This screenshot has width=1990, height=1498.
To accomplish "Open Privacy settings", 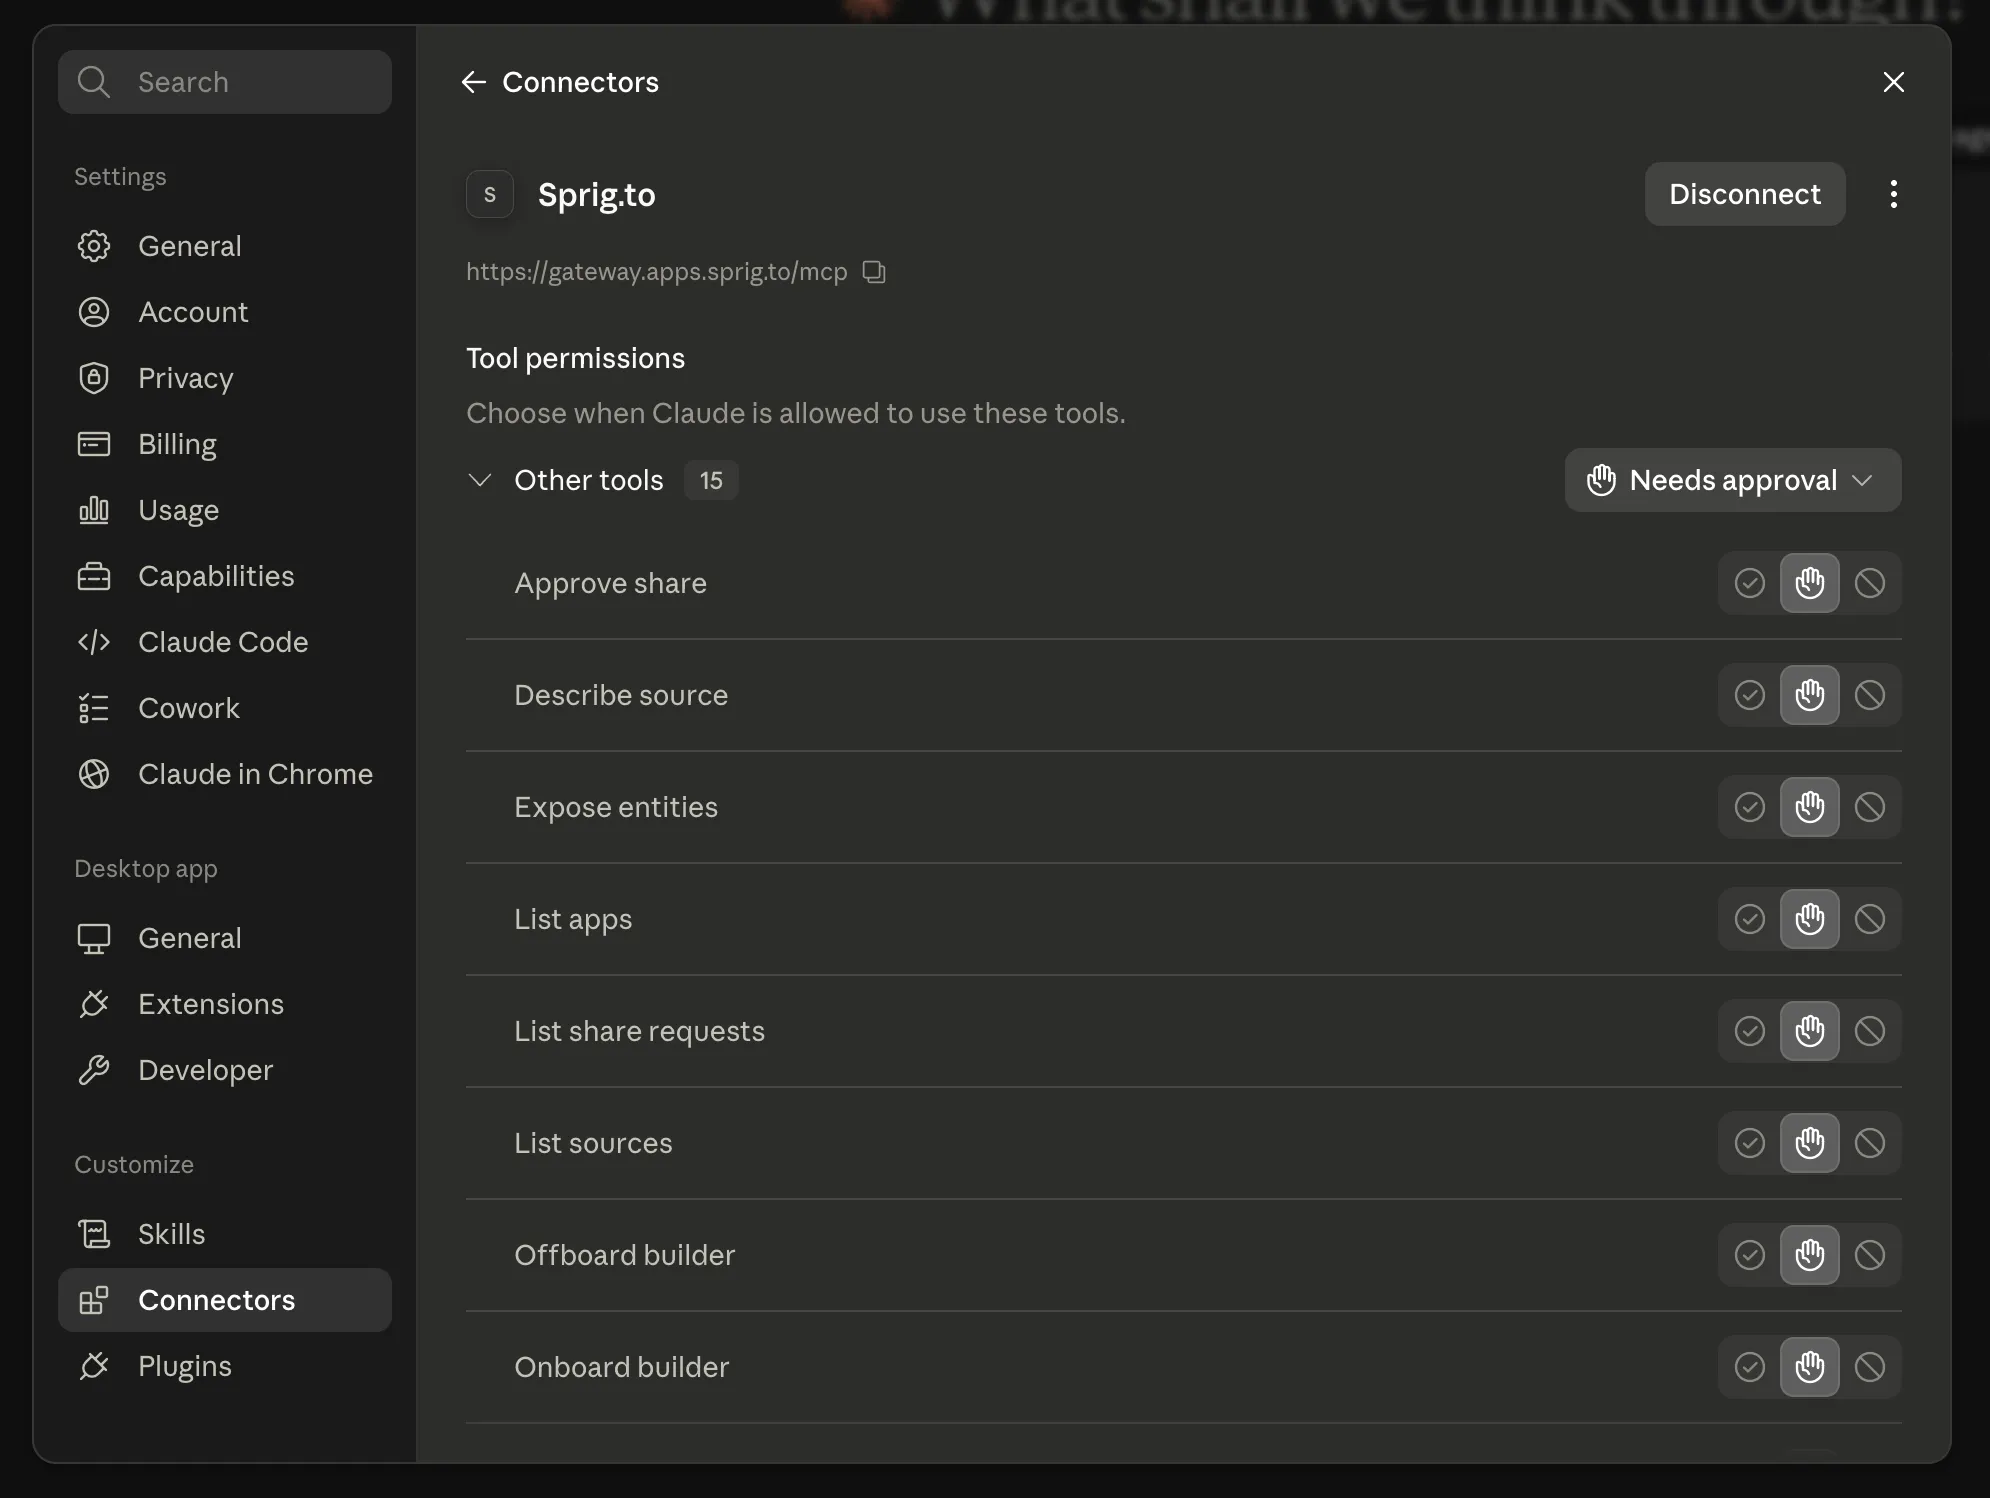I will pyautogui.click(x=225, y=378).
